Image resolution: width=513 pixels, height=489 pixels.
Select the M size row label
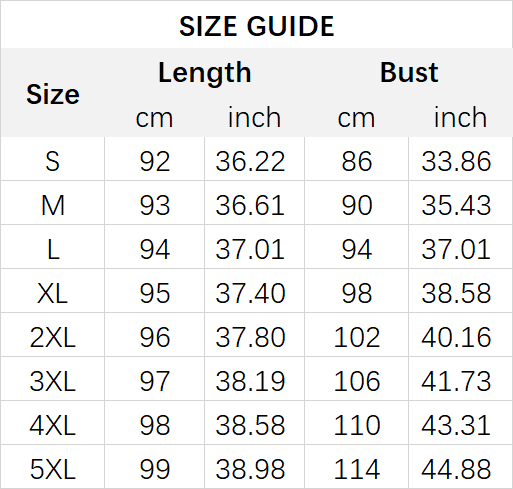click(x=53, y=205)
